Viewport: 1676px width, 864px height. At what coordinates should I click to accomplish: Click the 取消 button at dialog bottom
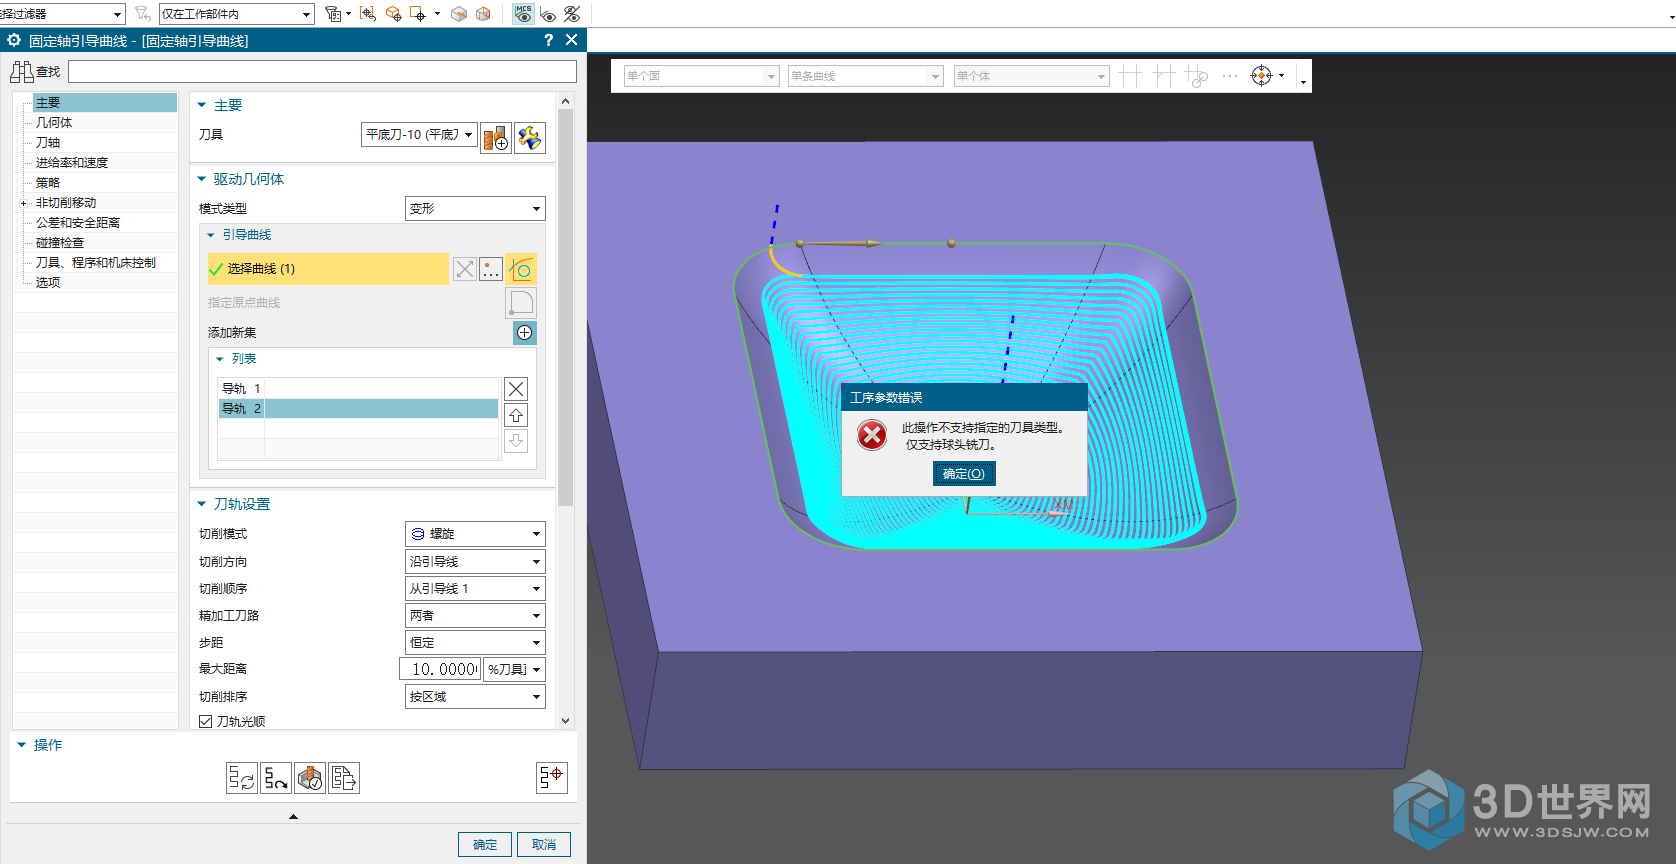(544, 845)
